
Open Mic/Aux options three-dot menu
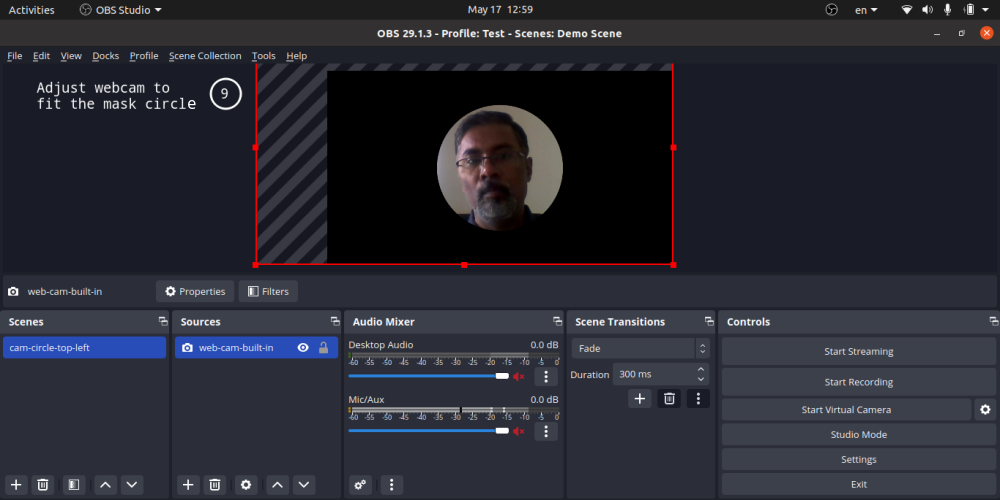point(546,431)
